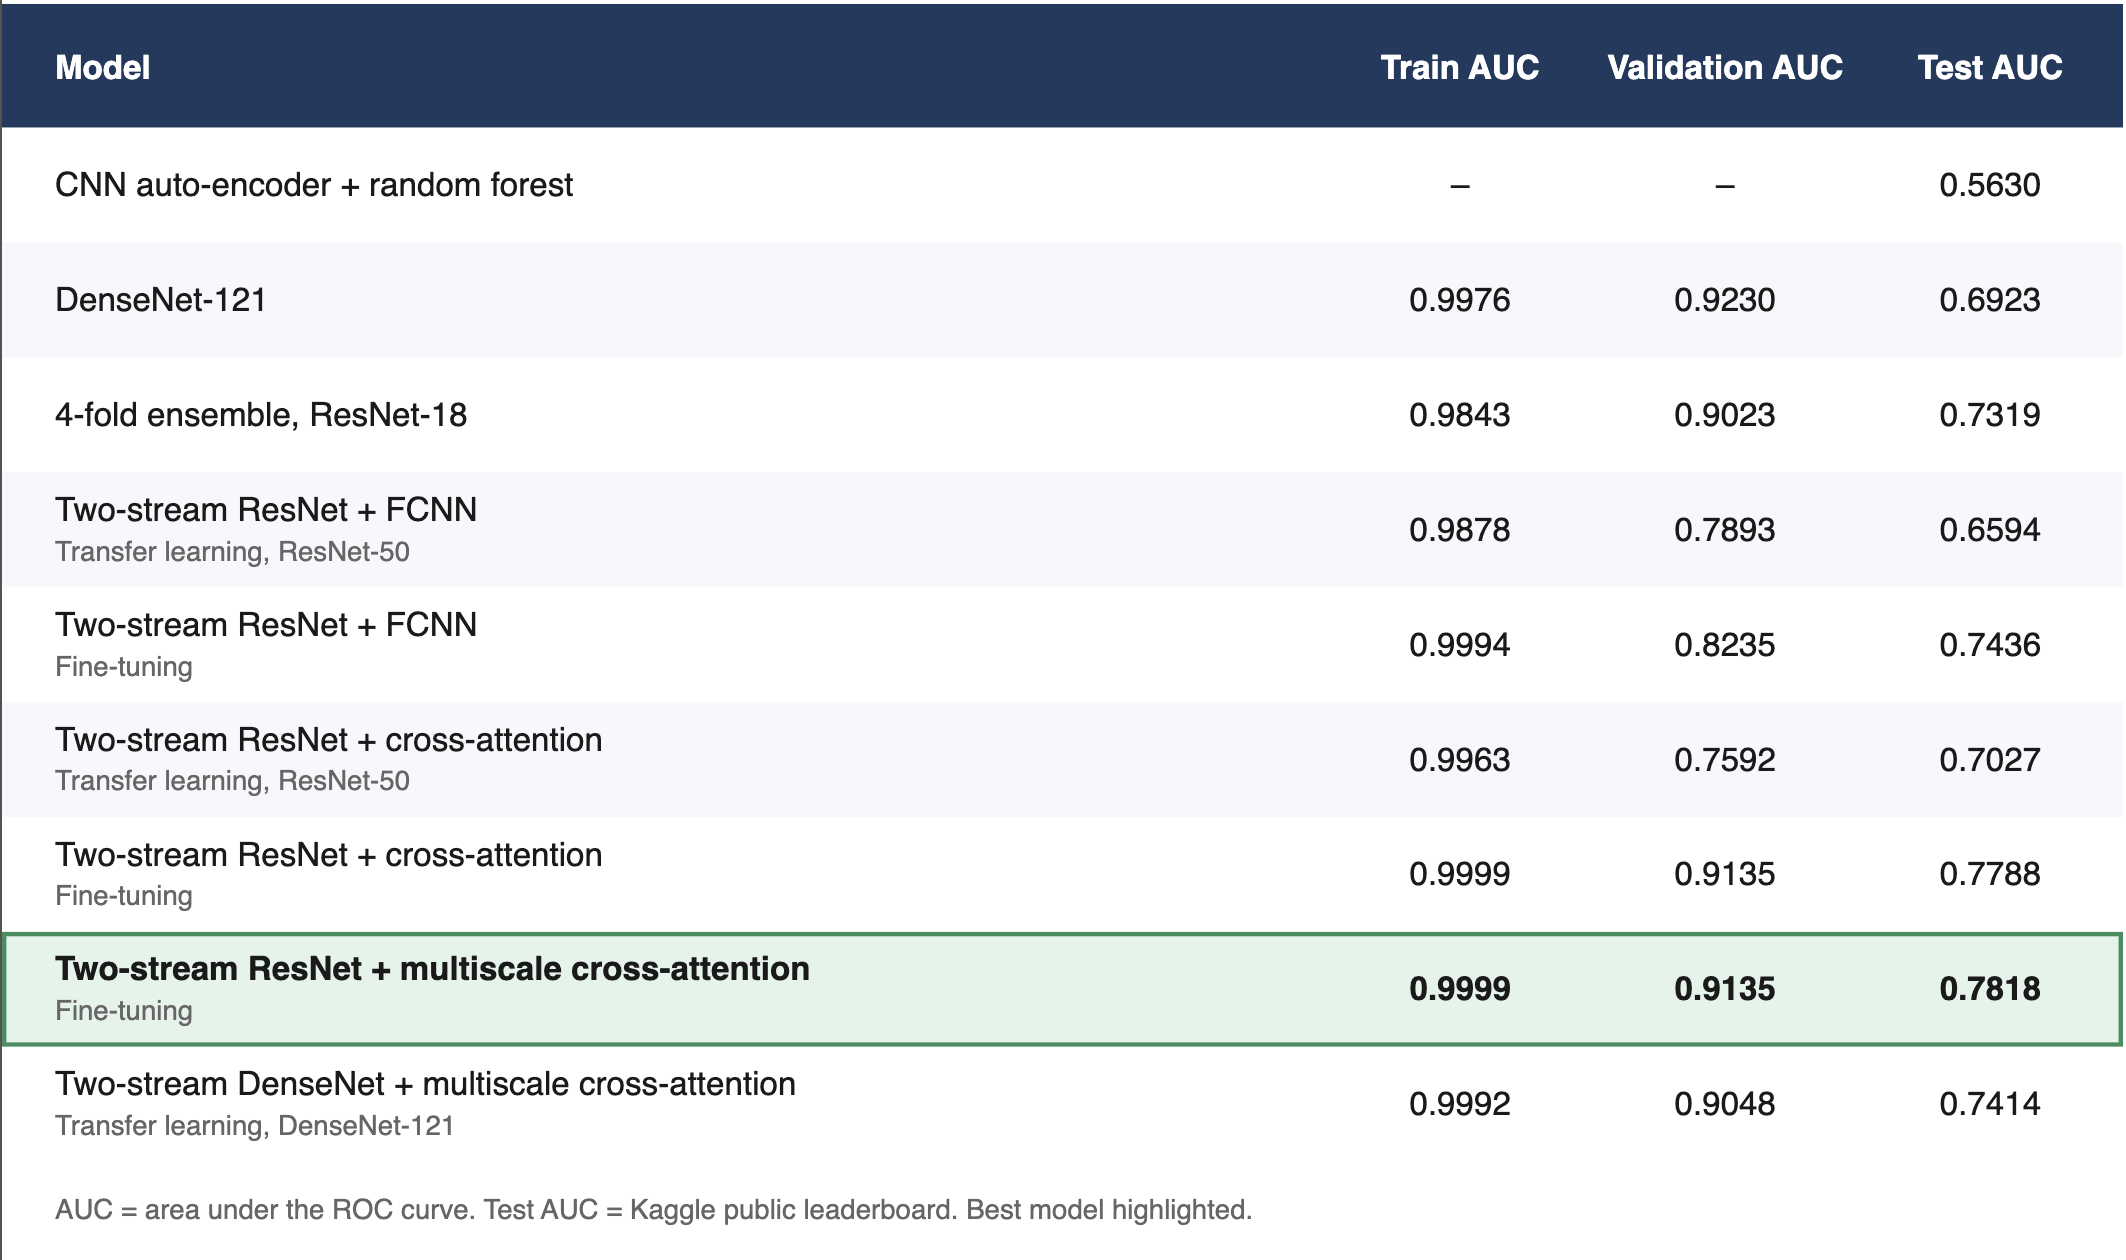Screen dimensions: 2126x1260
Task: Click test AUC value 0.7319
Action: tap(1989, 415)
